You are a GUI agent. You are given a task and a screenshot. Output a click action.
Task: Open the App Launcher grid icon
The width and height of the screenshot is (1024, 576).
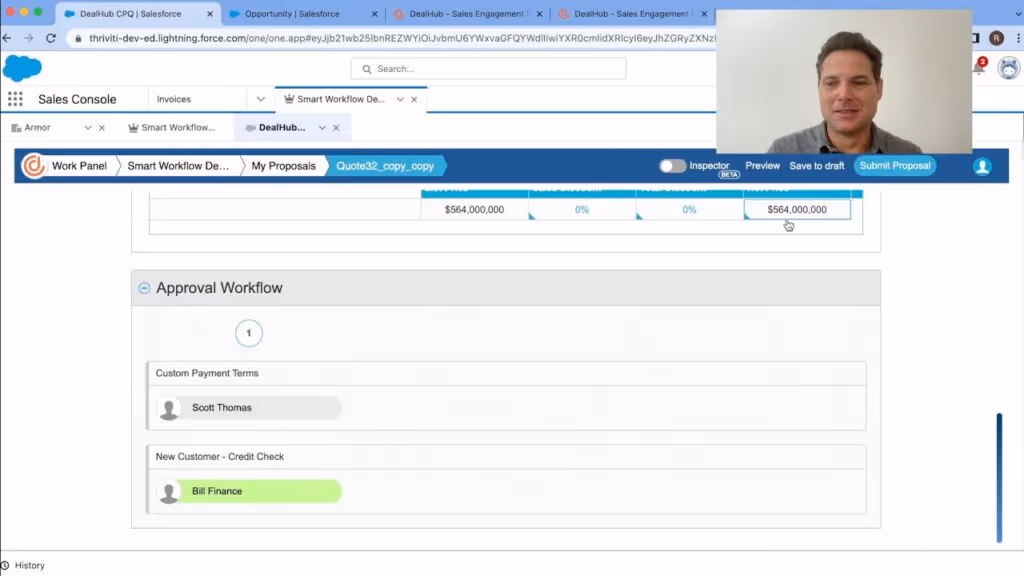(15, 99)
